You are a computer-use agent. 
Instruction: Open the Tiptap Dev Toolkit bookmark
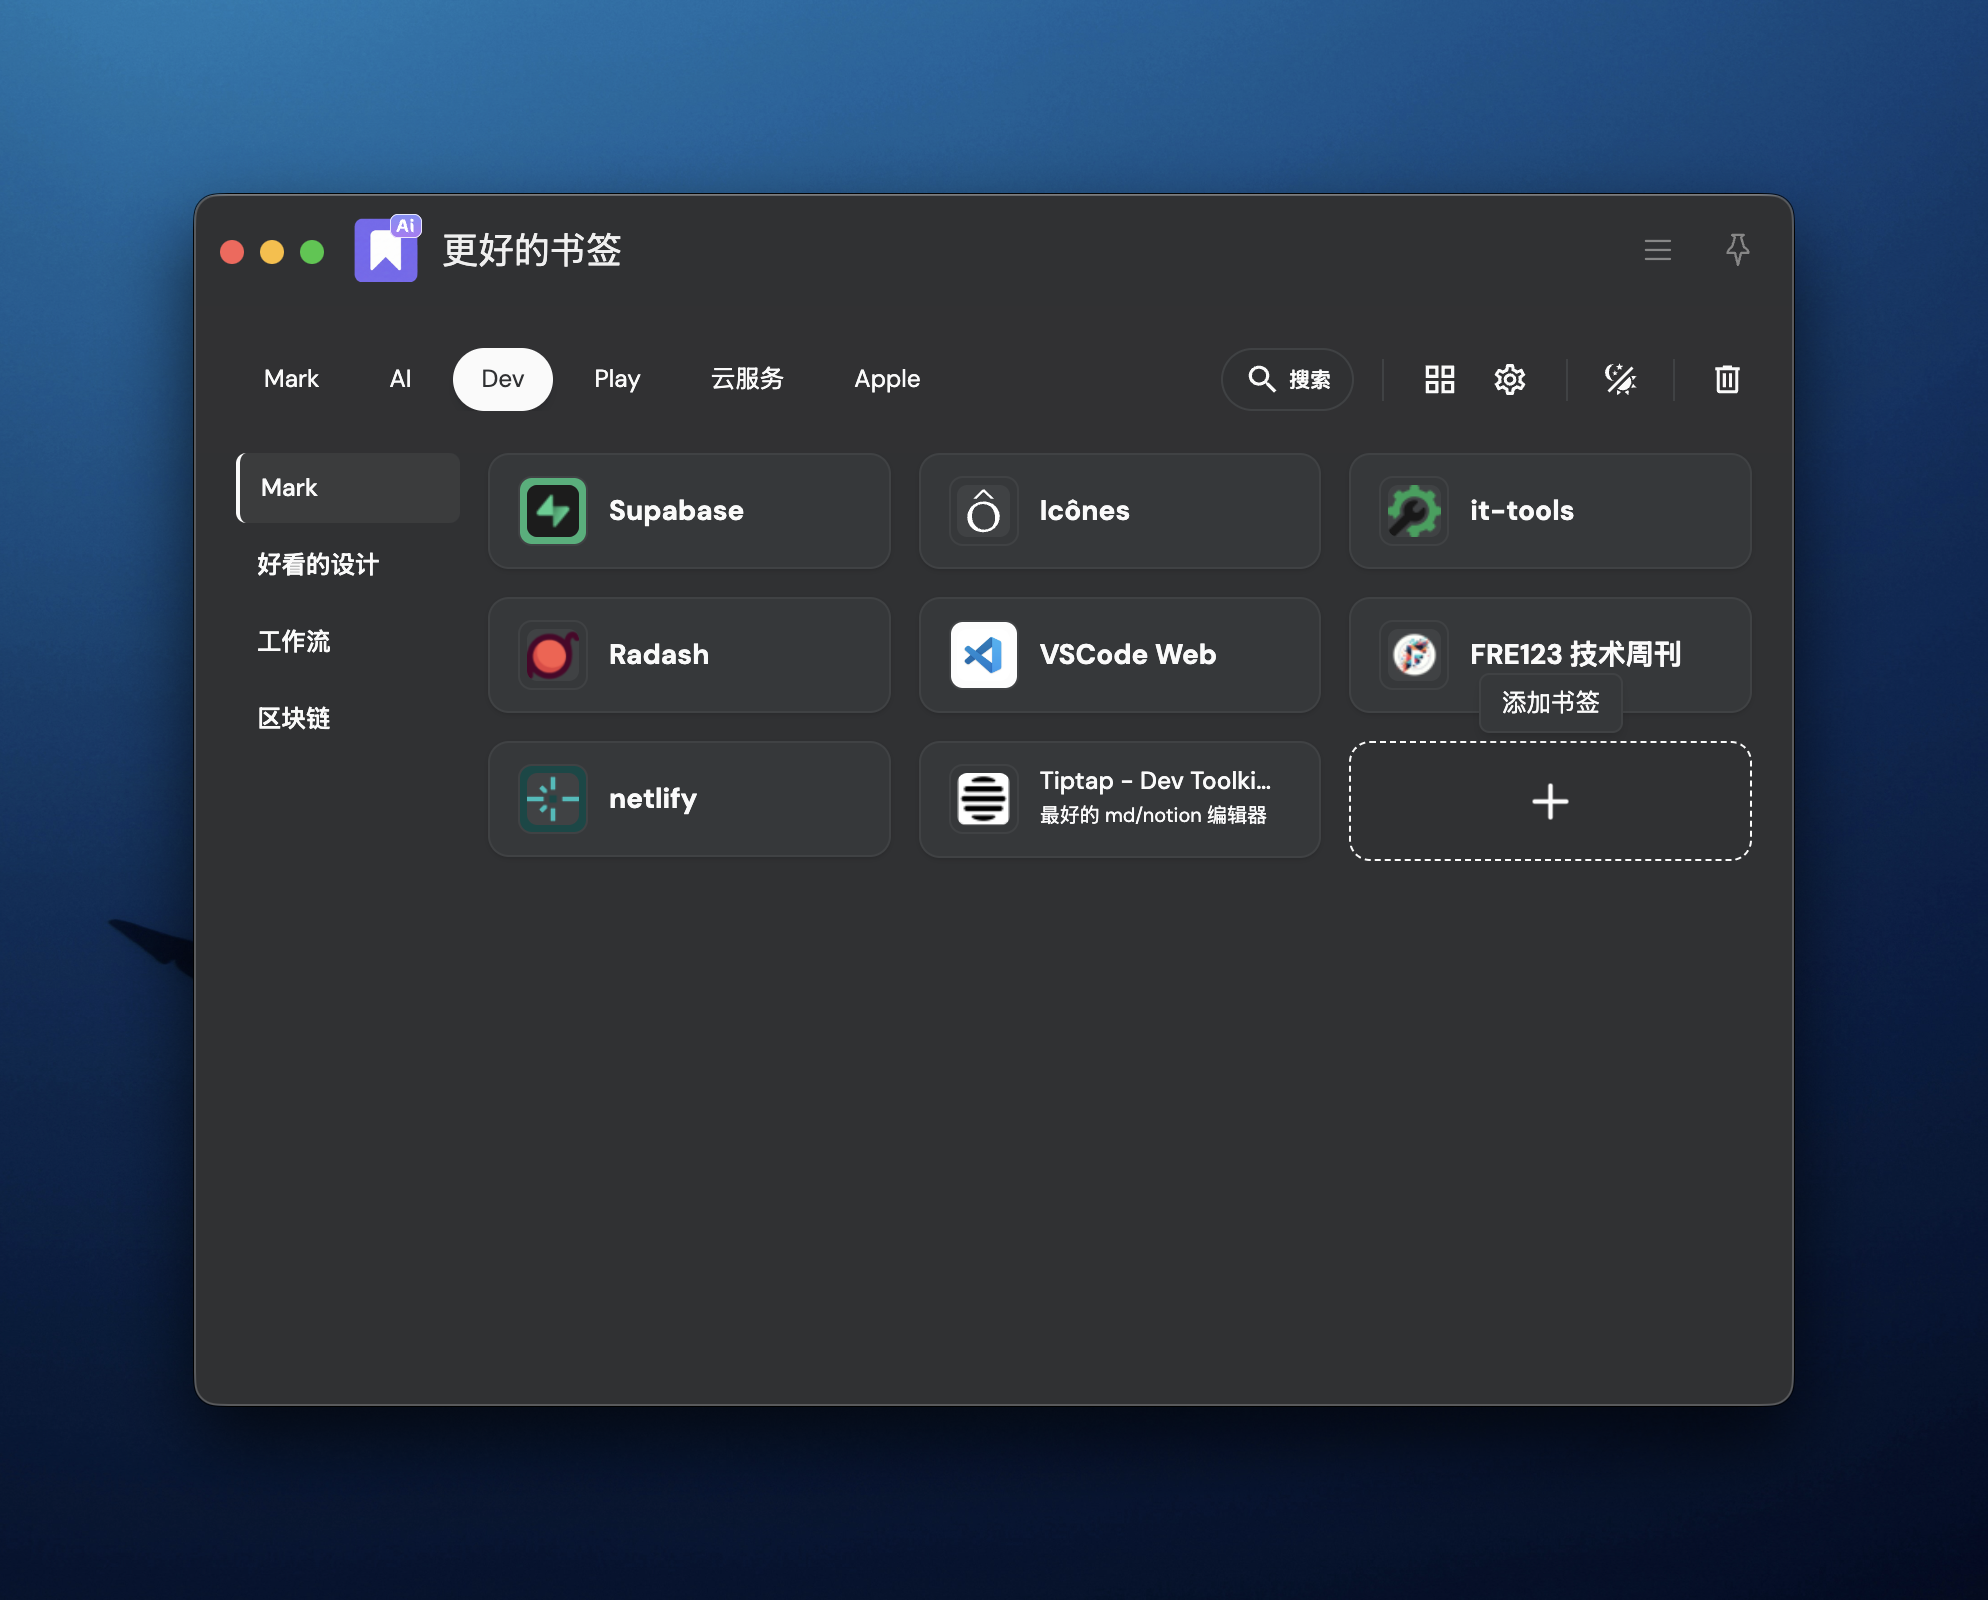point(1119,799)
